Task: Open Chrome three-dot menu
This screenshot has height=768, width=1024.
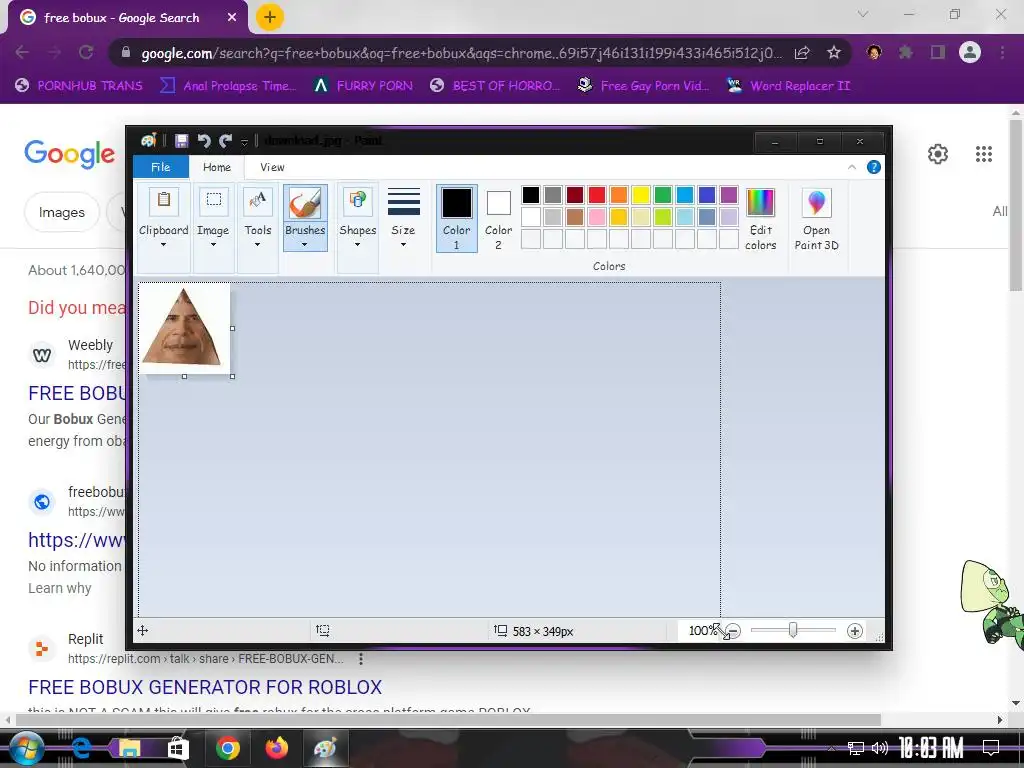Action: pos(1002,52)
